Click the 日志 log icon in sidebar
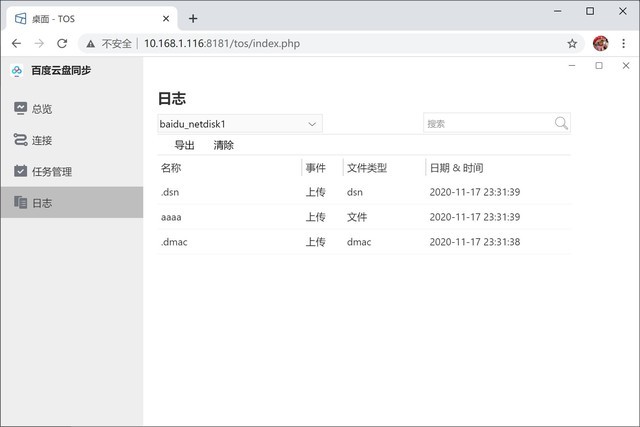 pos(20,202)
